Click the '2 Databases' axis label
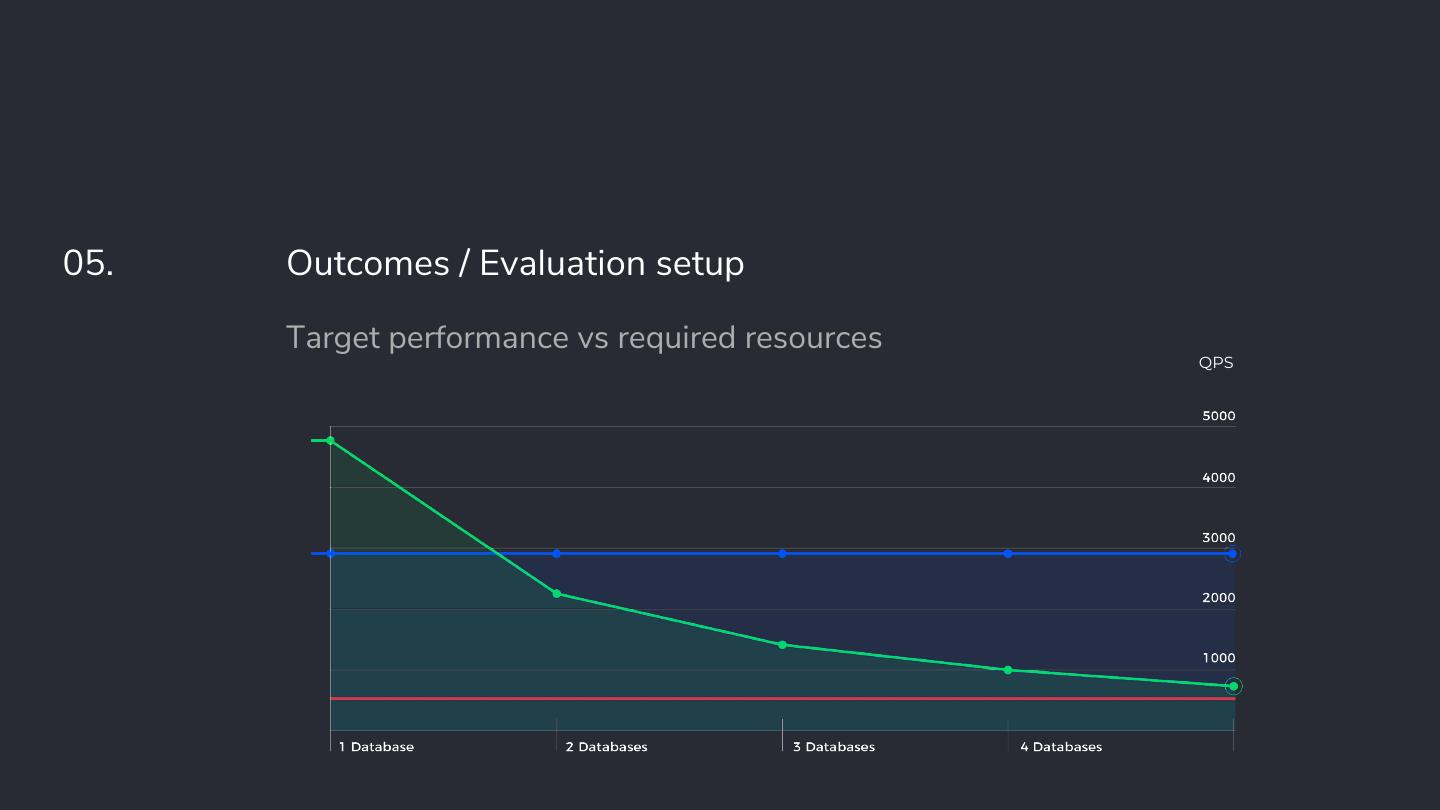The image size is (1440, 810). tap(606, 747)
